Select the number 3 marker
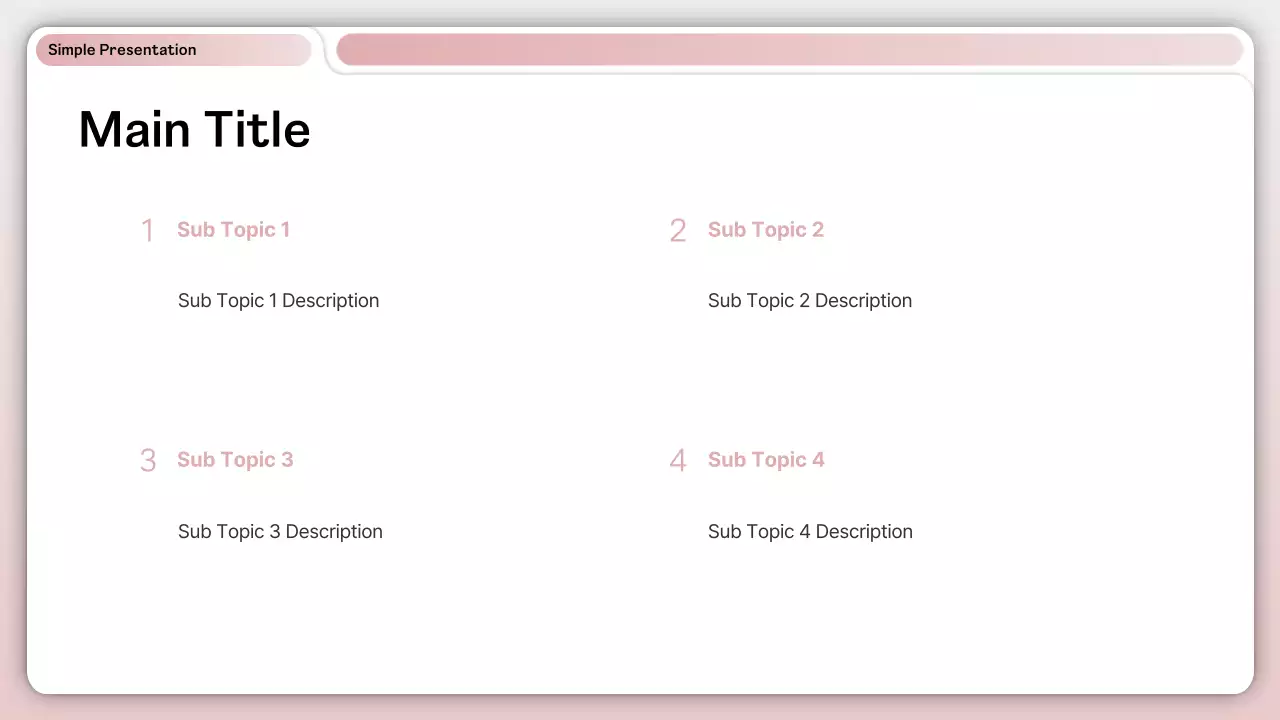Screen dimensions: 1280x720 coord(147,460)
